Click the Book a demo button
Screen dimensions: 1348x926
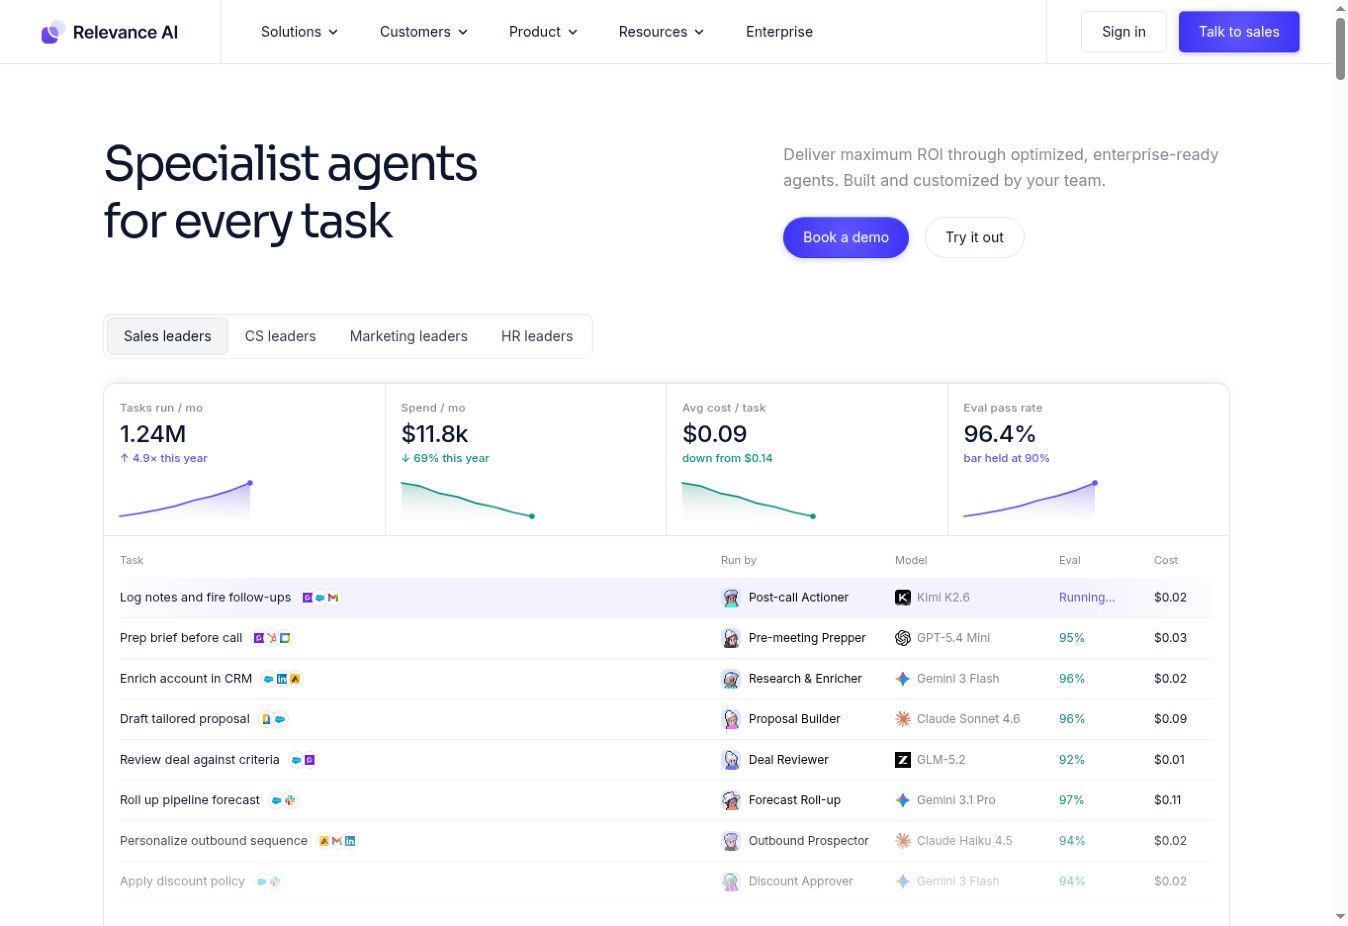846,237
